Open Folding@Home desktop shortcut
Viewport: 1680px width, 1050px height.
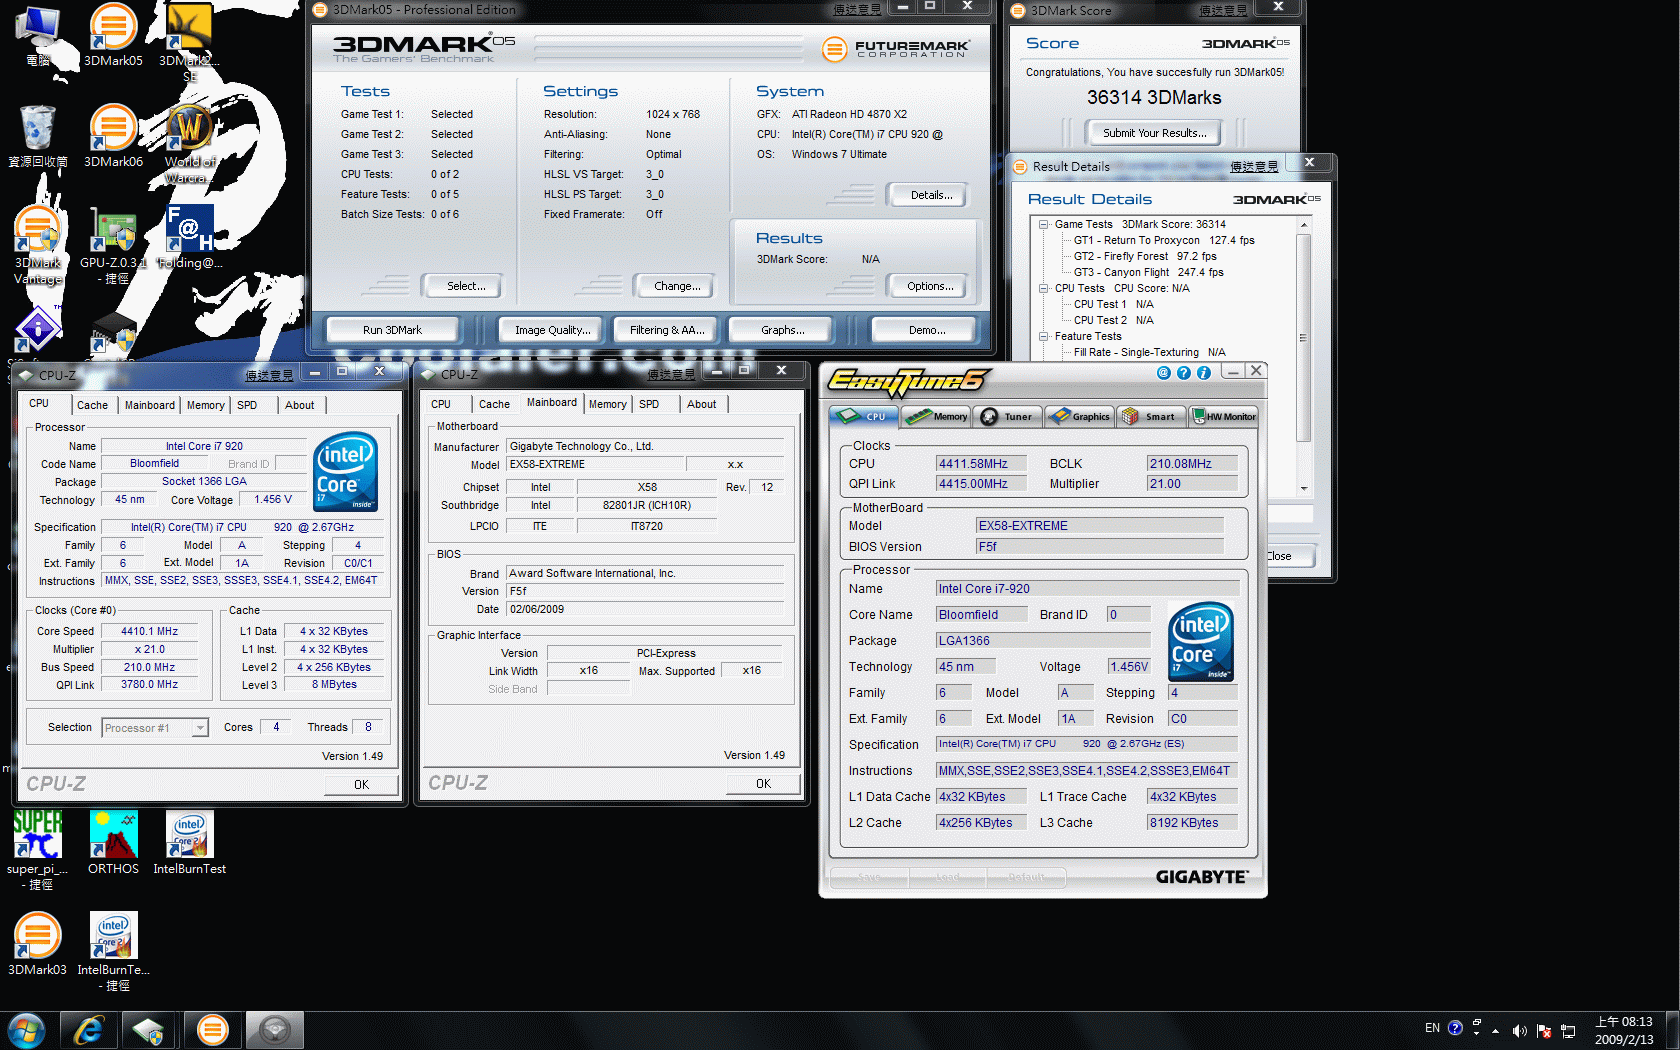189,237
